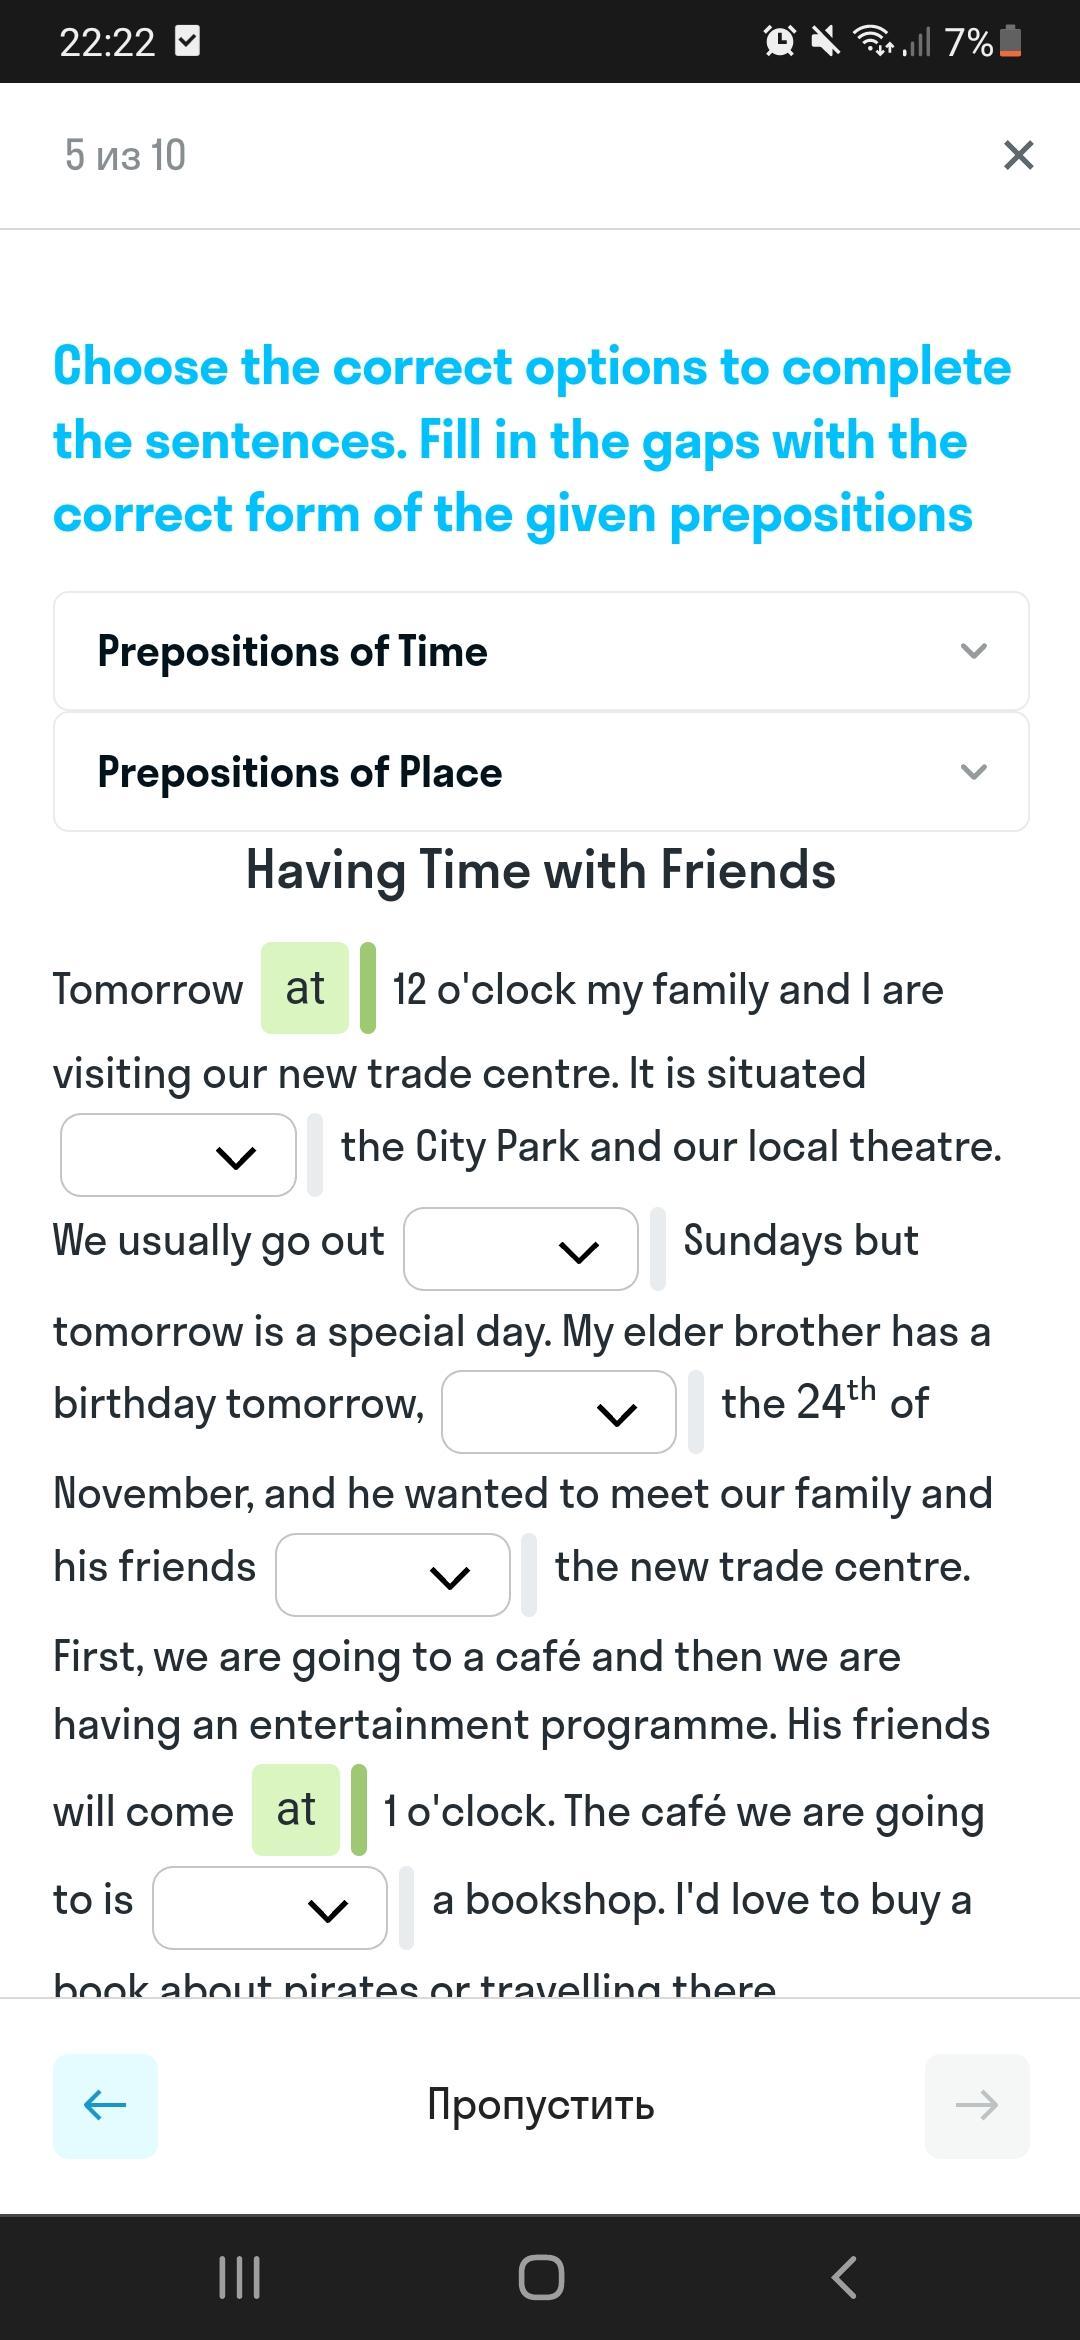Select the answered "at" before 12 o'clock

point(305,988)
